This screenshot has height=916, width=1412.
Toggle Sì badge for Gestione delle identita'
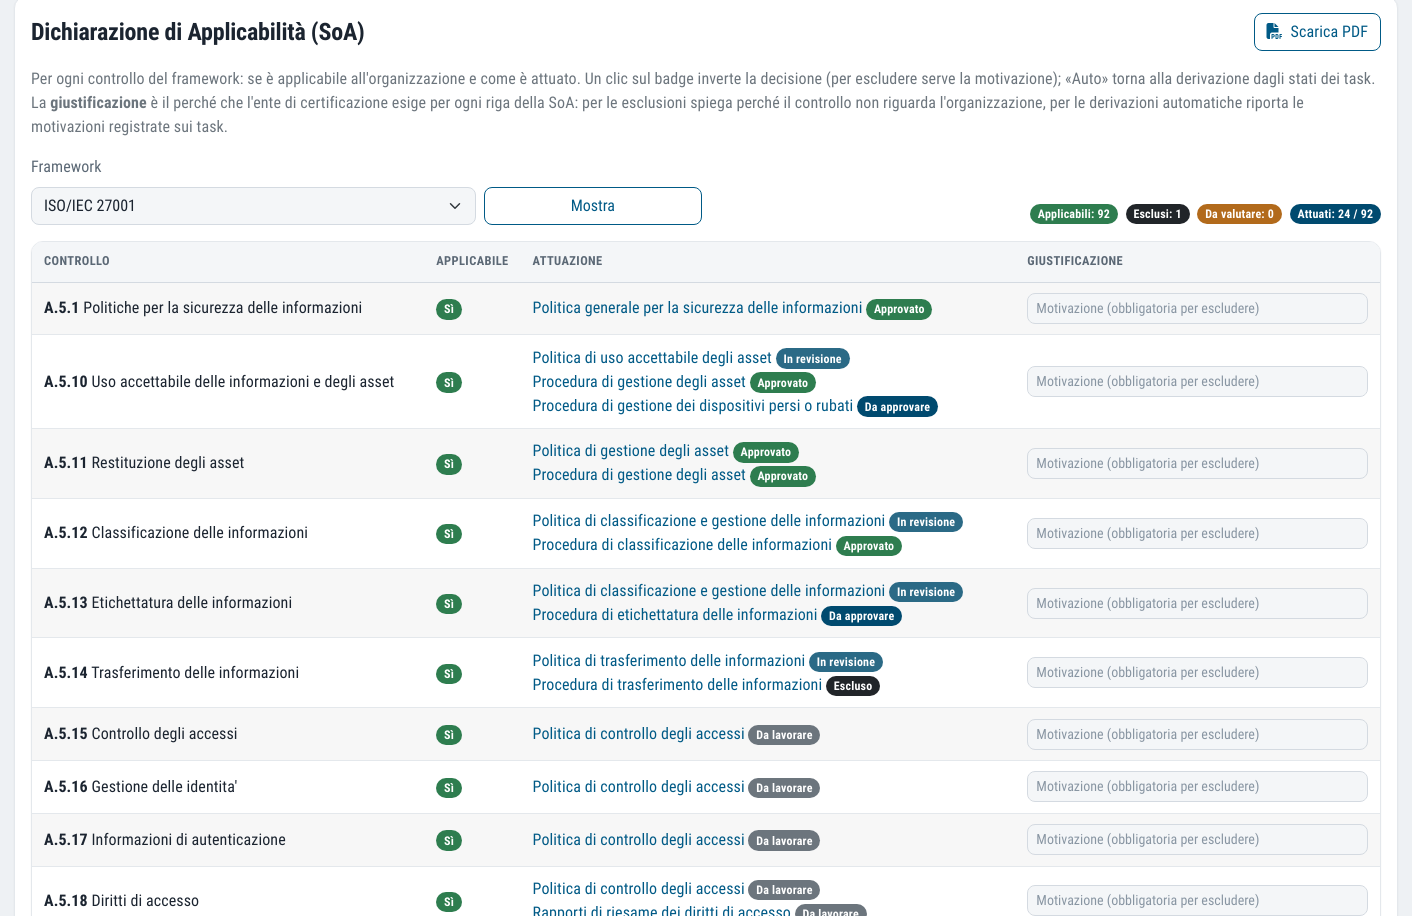click(449, 788)
